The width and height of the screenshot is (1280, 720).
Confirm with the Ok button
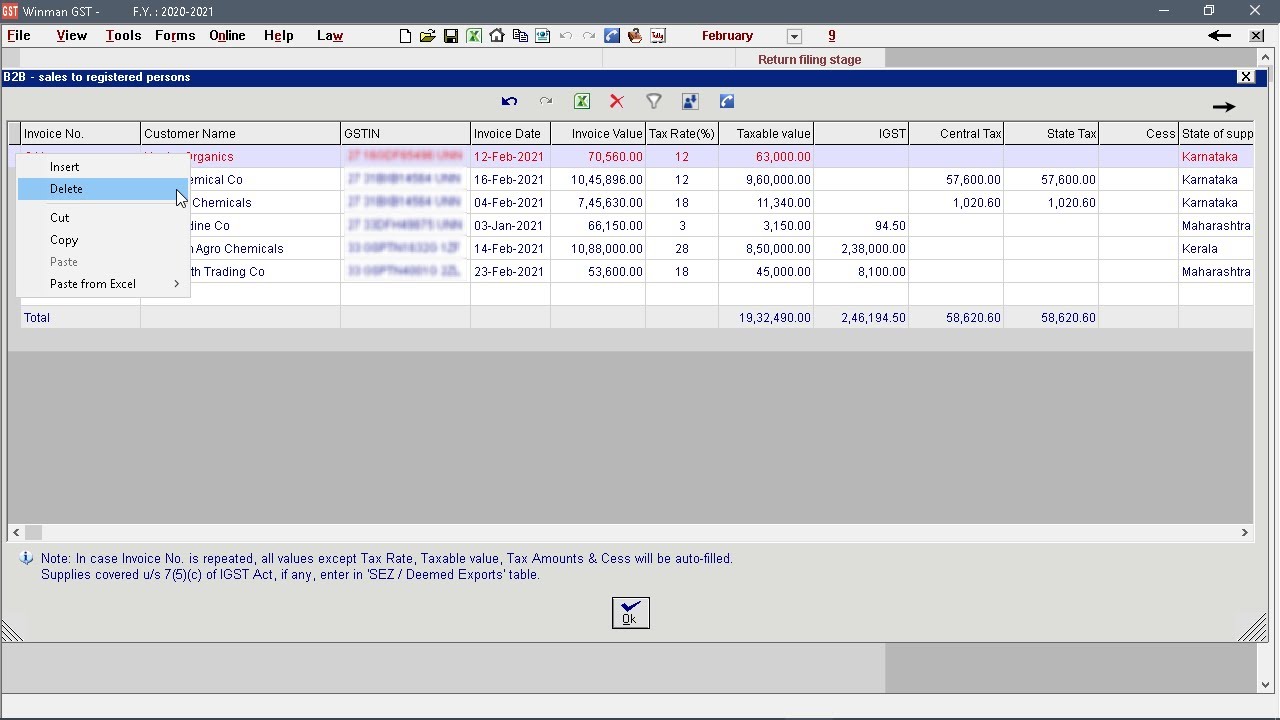[630, 613]
